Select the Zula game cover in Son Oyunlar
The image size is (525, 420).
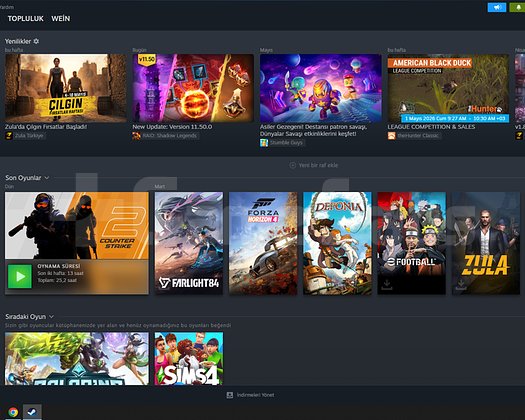pos(486,243)
